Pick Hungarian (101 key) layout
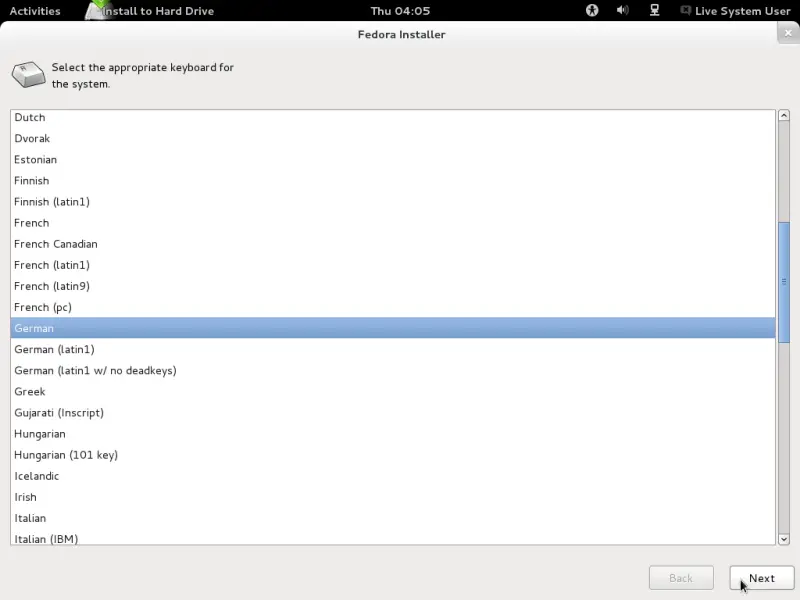 point(393,455)
